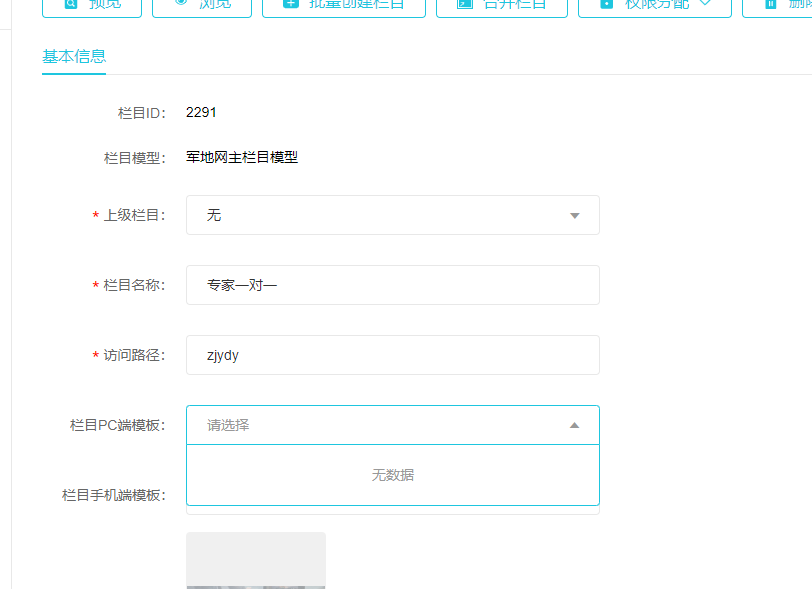812x589 pixels.
Task: Click the 合并栏目 button
Action: coord(502,6)
